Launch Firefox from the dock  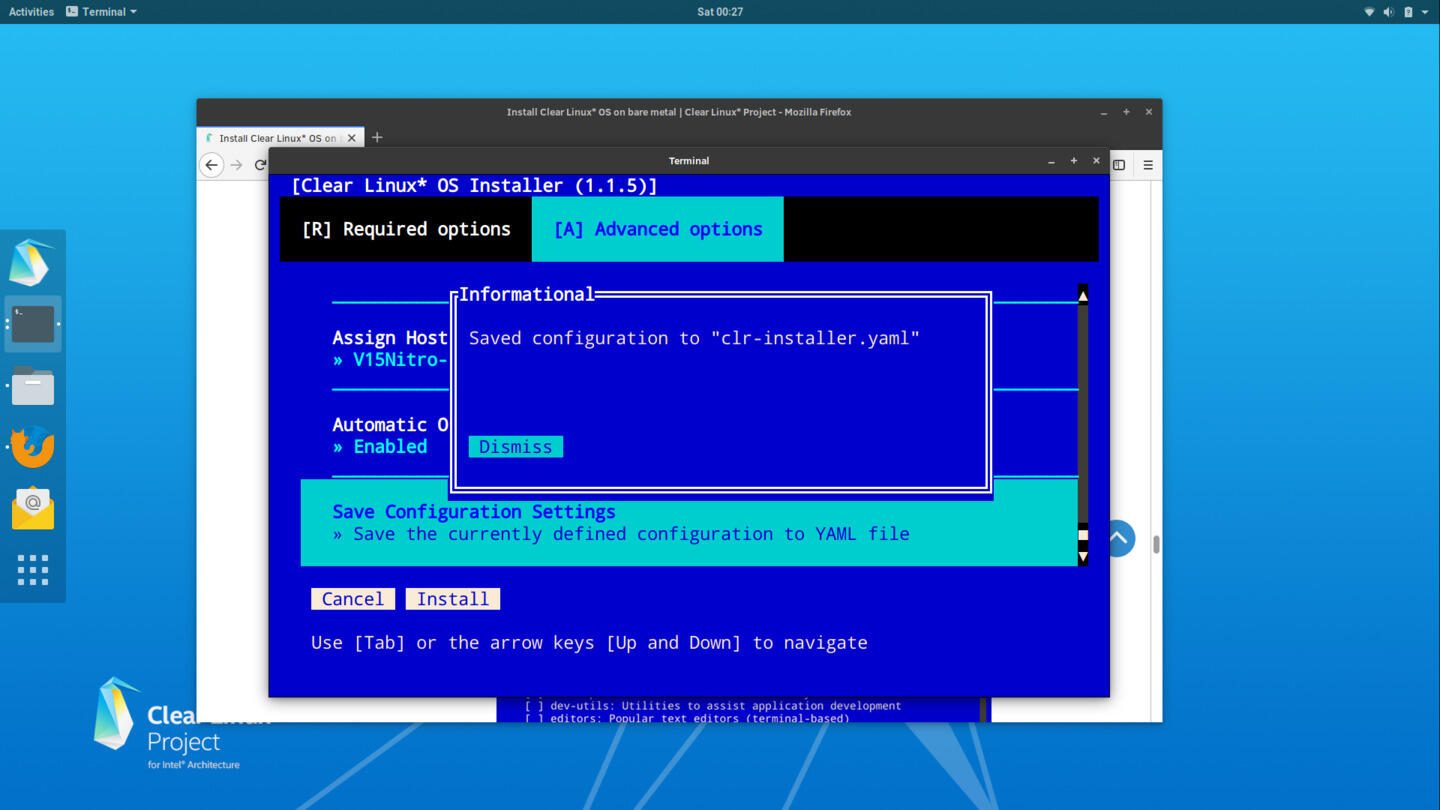point(32,447)
